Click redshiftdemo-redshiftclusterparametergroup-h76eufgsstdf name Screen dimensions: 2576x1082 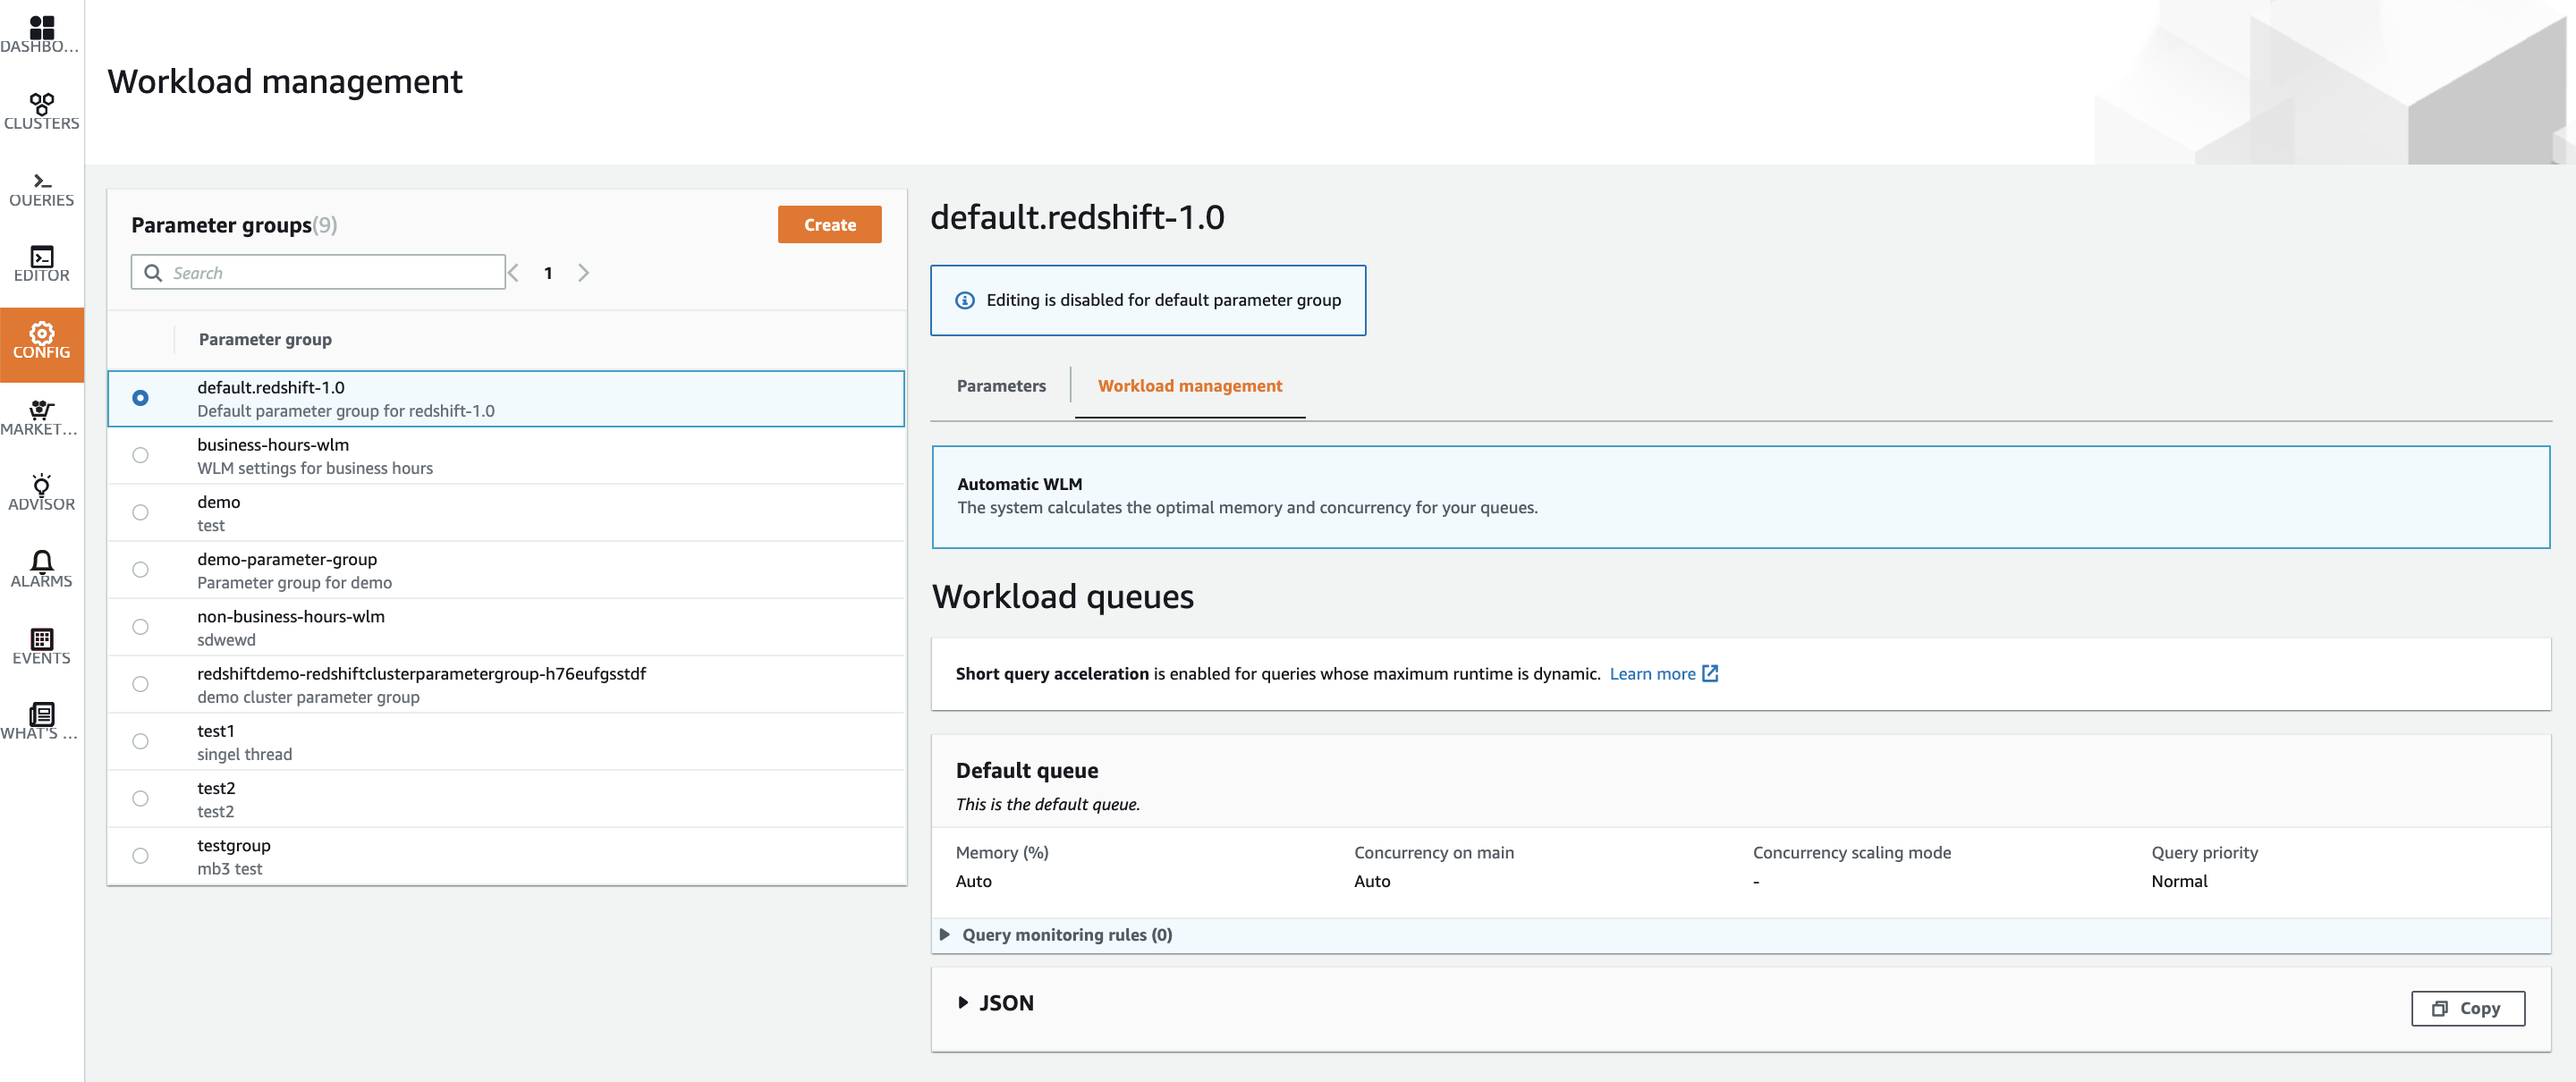421,673
